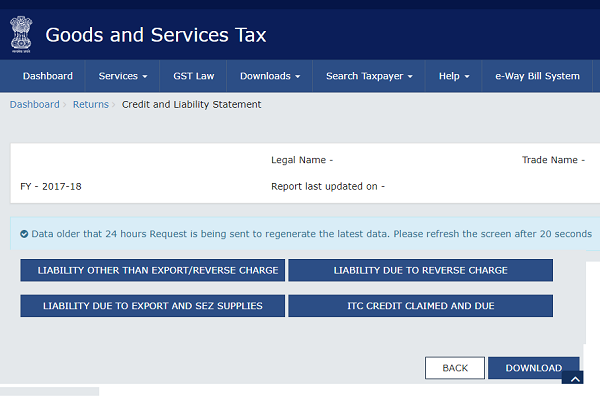This screenshot has height=403, width=600.
Task: Click Liability Other Than Export/Reverse Charge button
Action: tap(153, 270)
